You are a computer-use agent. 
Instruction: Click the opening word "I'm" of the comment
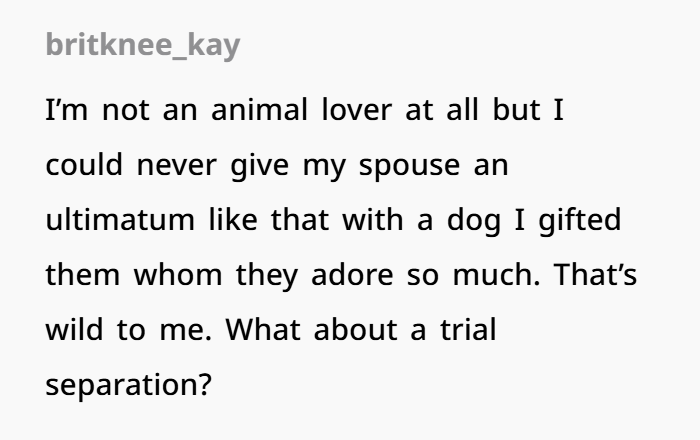tap(67, 109)
